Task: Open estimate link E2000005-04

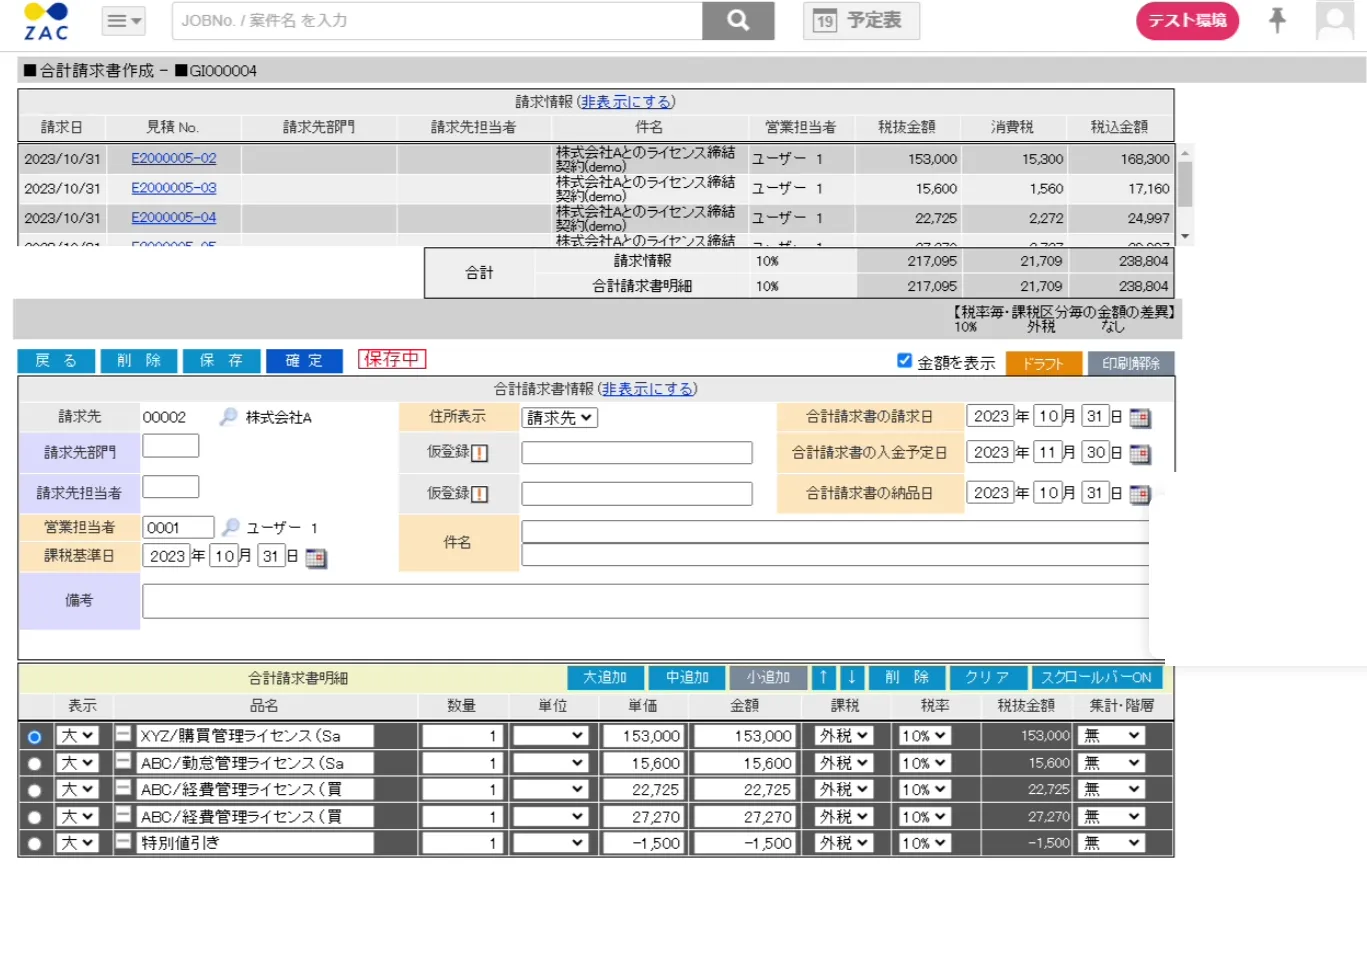Action: point(174,217)
